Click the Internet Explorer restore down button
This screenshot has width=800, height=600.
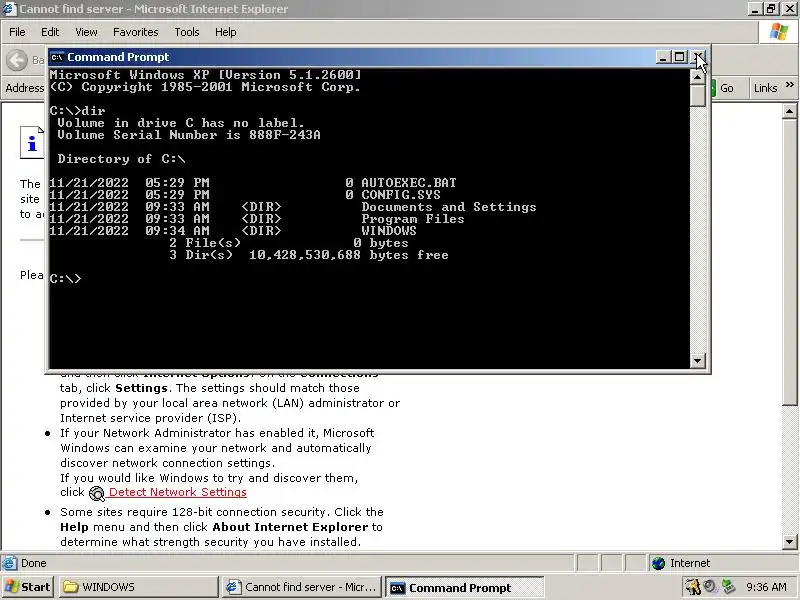click(771, 9)
